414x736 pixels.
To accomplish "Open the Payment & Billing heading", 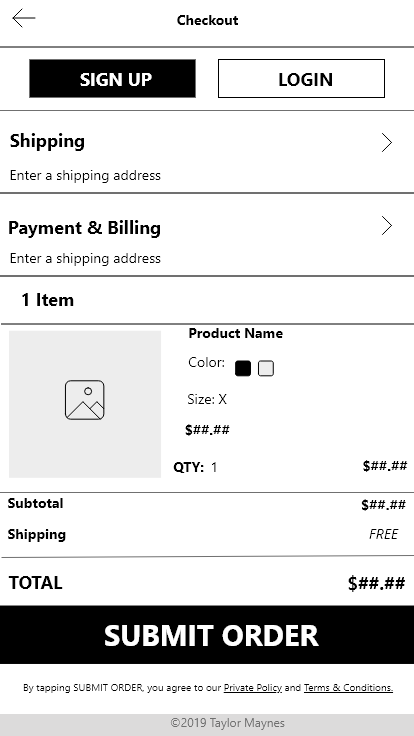I will 84,228.
